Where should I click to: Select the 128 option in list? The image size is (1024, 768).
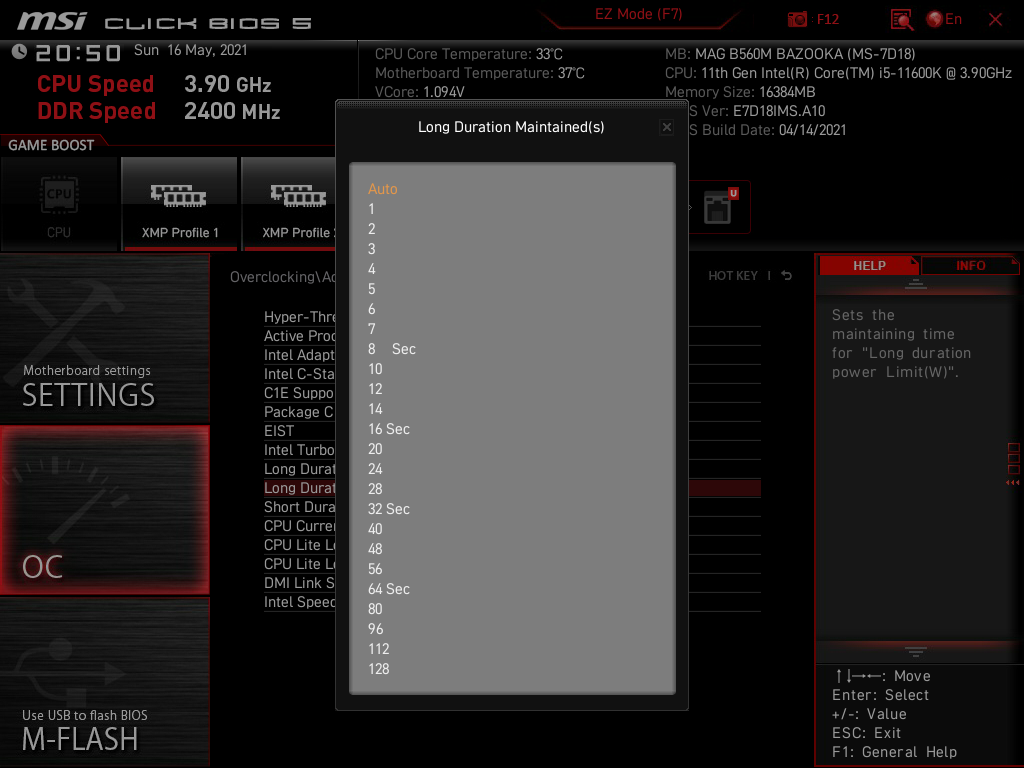[378, 669]
